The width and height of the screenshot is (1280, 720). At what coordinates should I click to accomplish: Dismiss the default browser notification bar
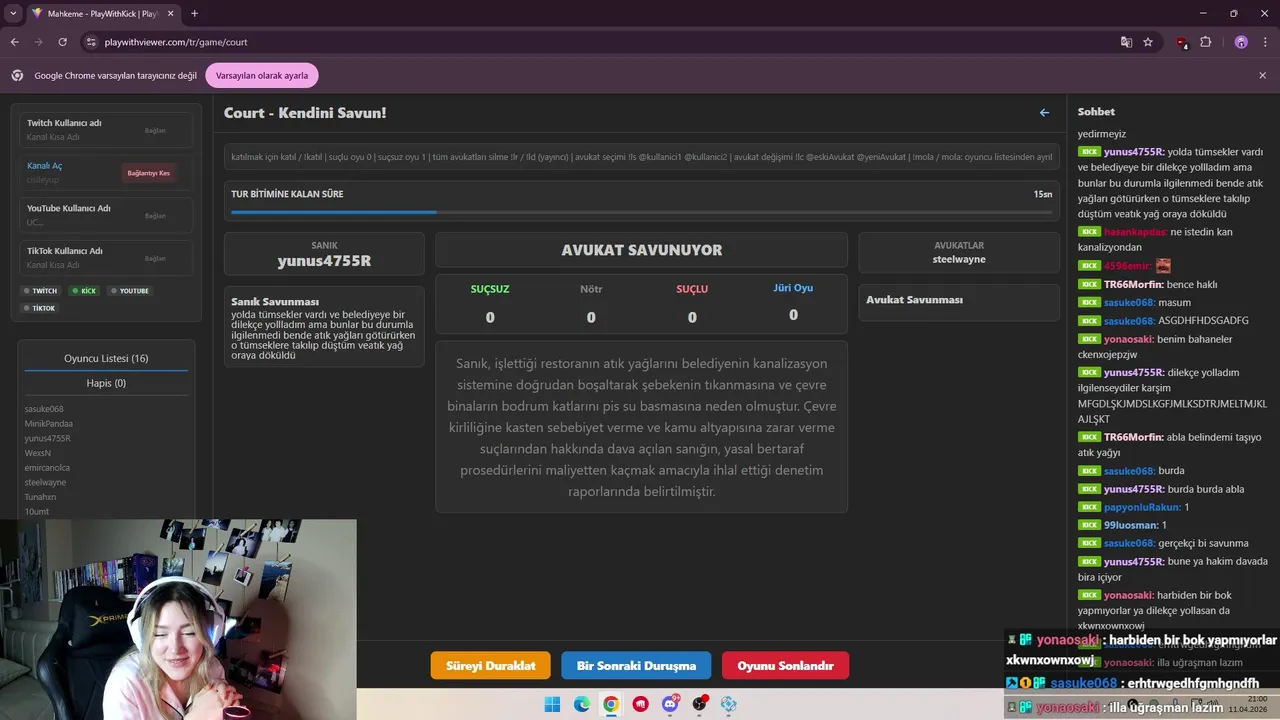[1262, 75]
